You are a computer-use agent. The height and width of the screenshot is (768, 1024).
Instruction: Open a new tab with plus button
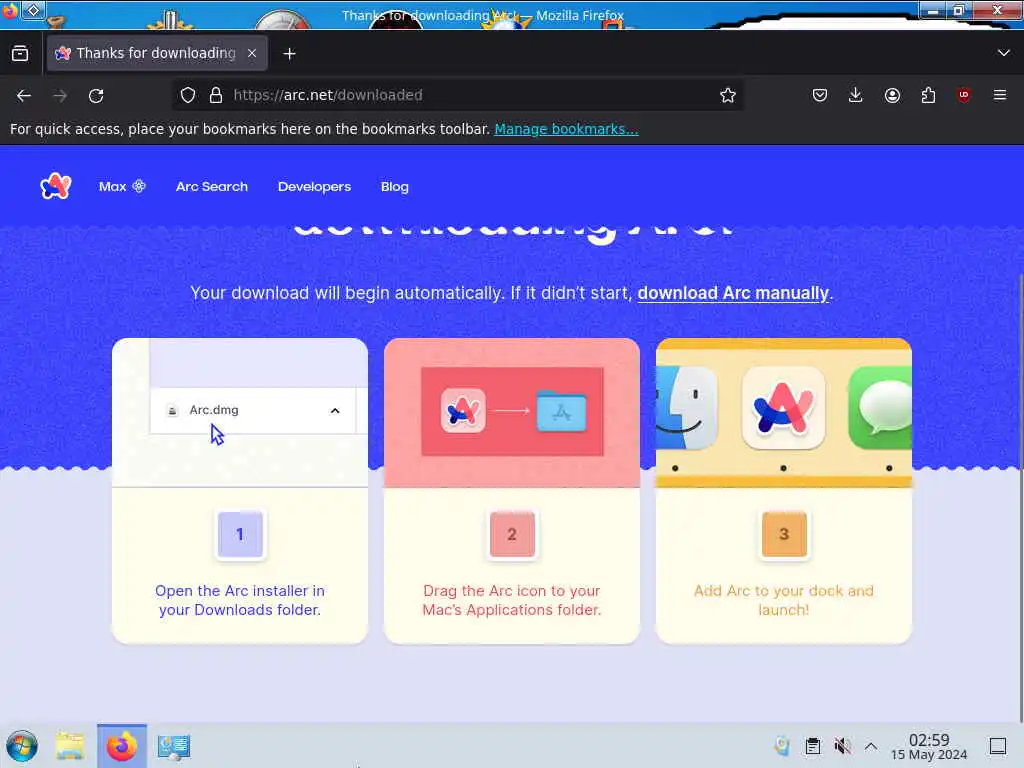[x=289, y=54]
